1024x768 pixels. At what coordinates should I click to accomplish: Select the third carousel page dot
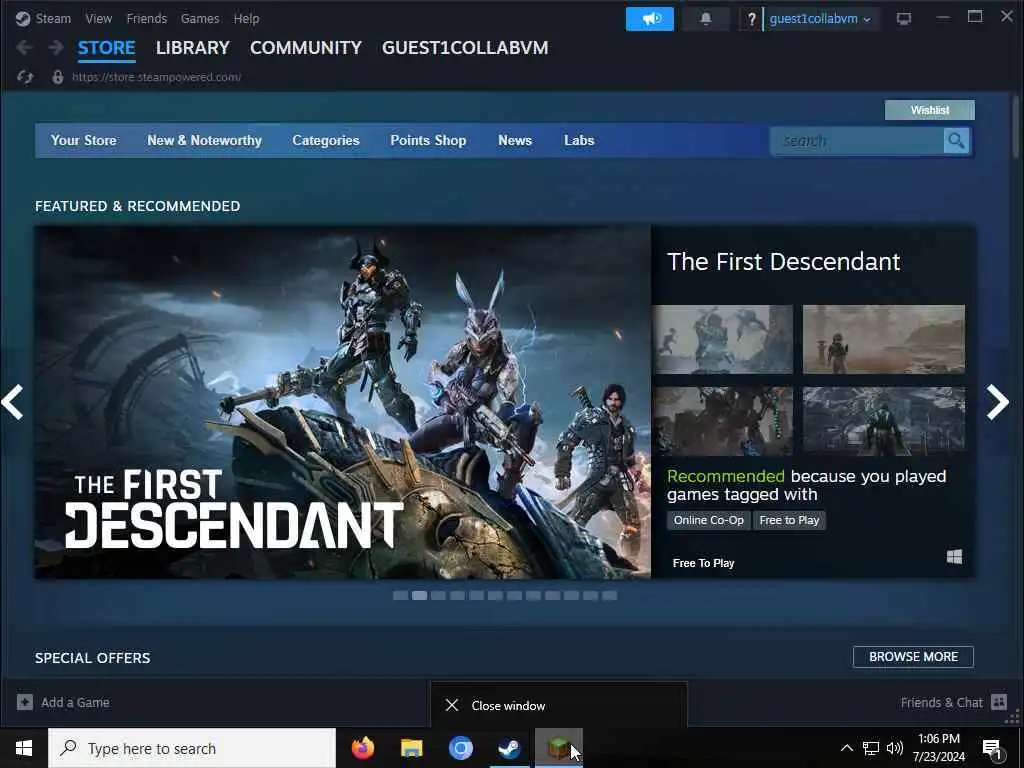438,596
